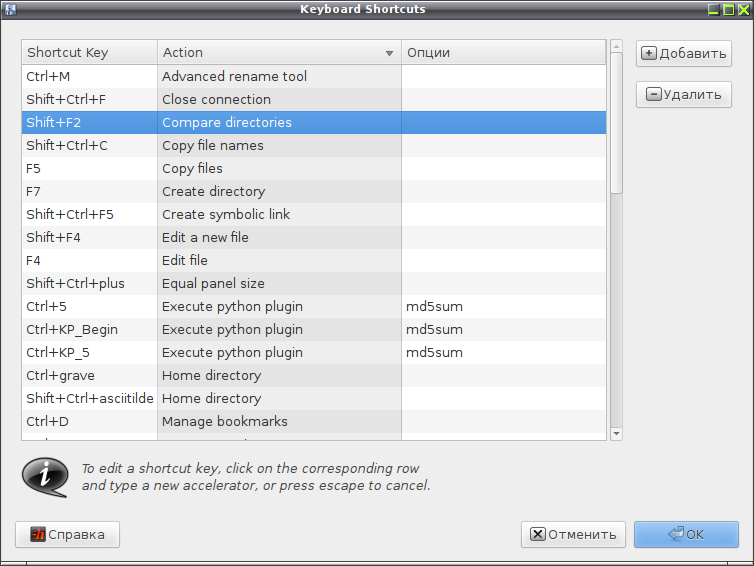Select the Compare directories row

[x=314, y=123]
